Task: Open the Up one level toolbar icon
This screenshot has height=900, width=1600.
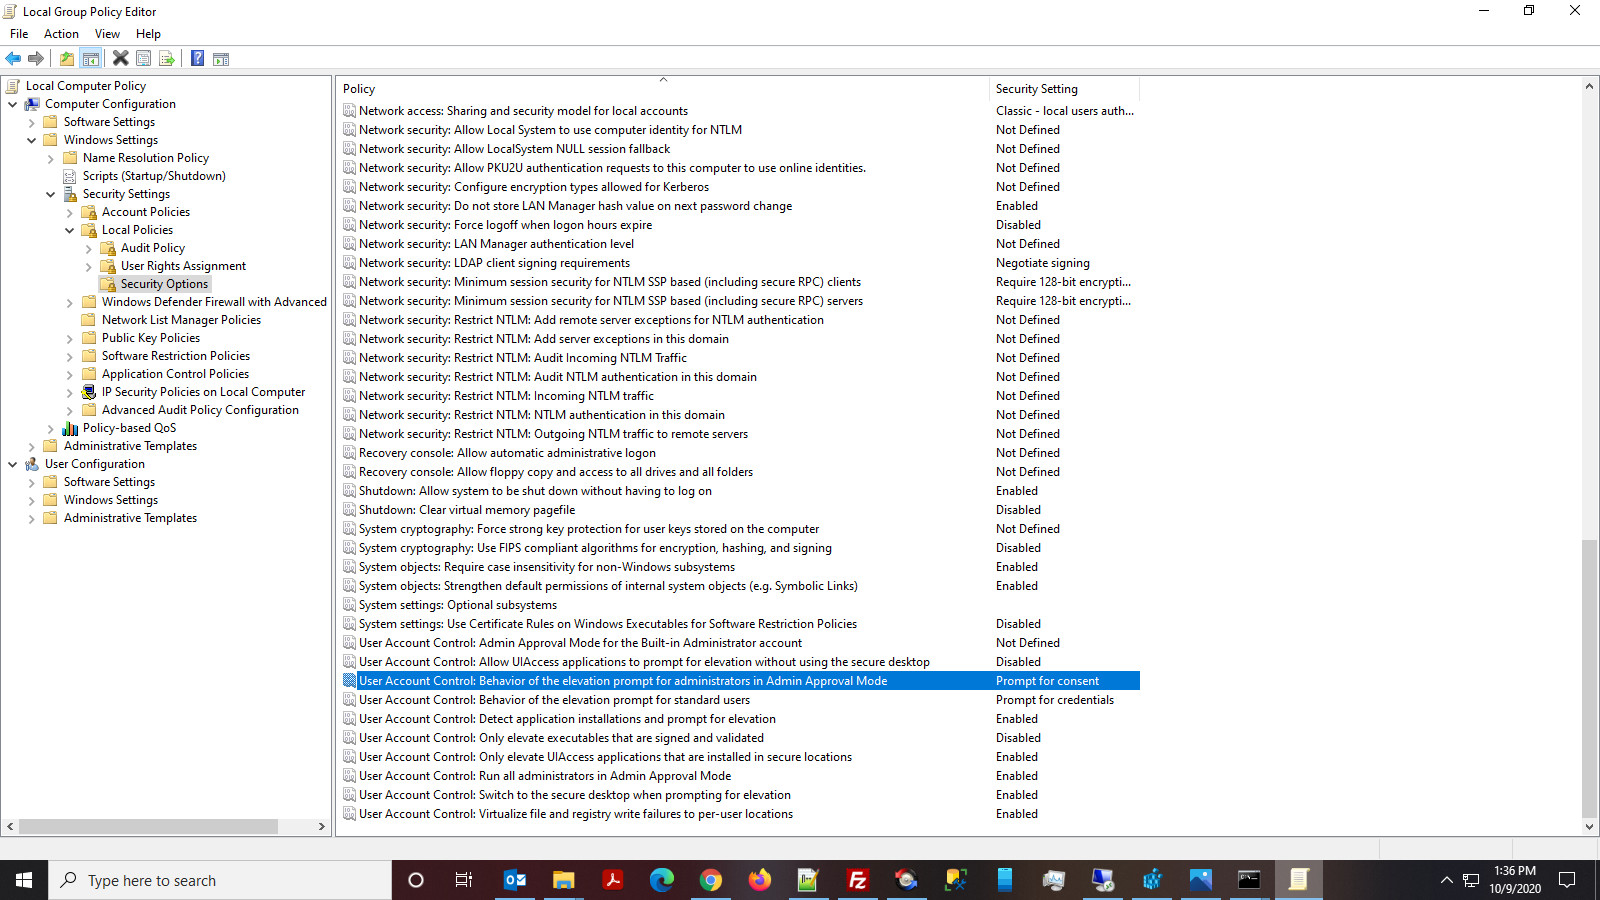Action: click(66, 58)
